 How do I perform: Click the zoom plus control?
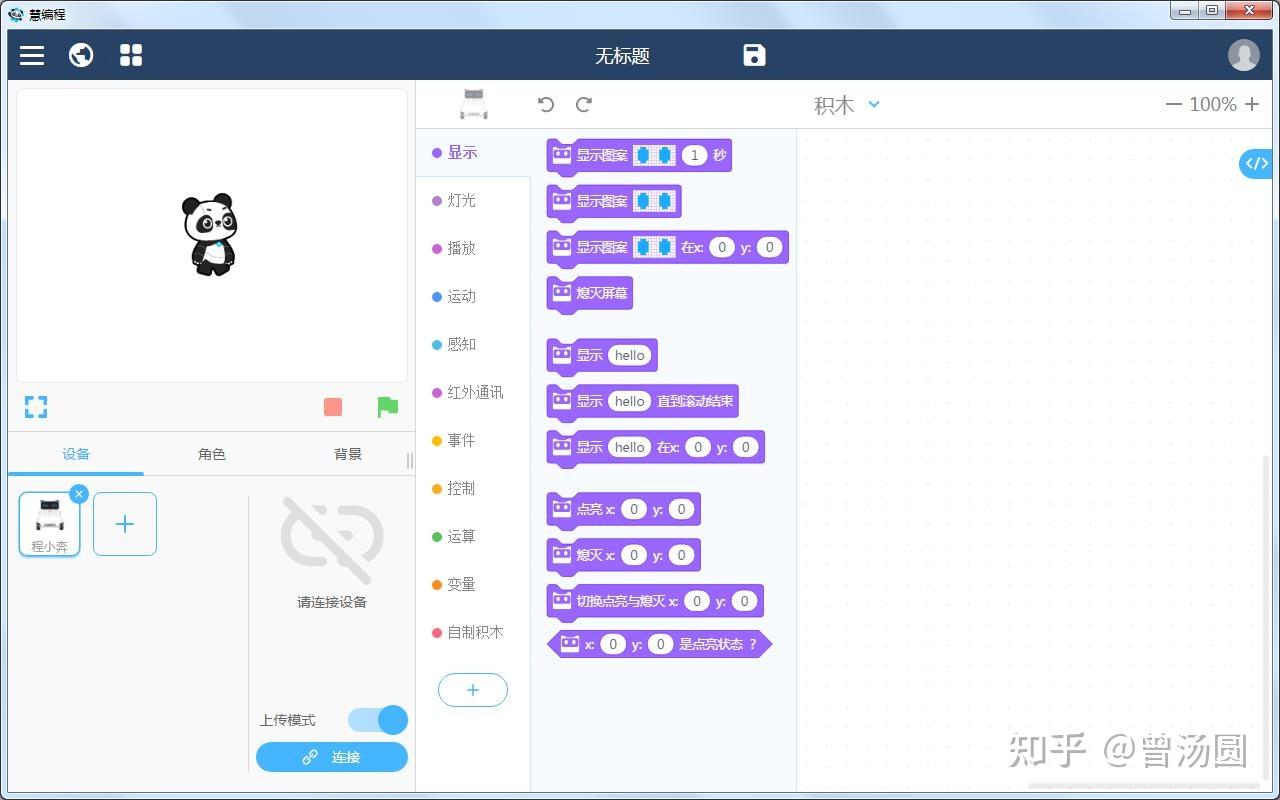(x=1250, y=104)
